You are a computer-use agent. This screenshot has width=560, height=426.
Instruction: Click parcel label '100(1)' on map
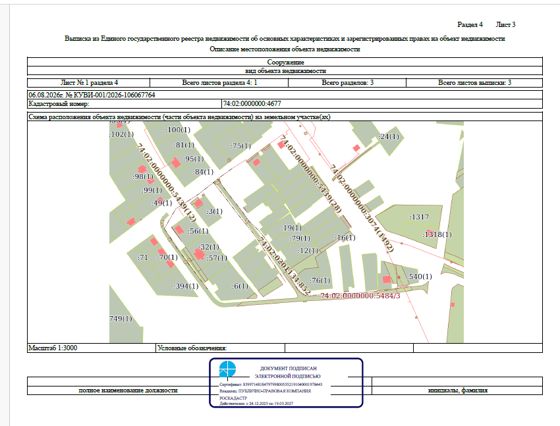[x=179, y=130]
